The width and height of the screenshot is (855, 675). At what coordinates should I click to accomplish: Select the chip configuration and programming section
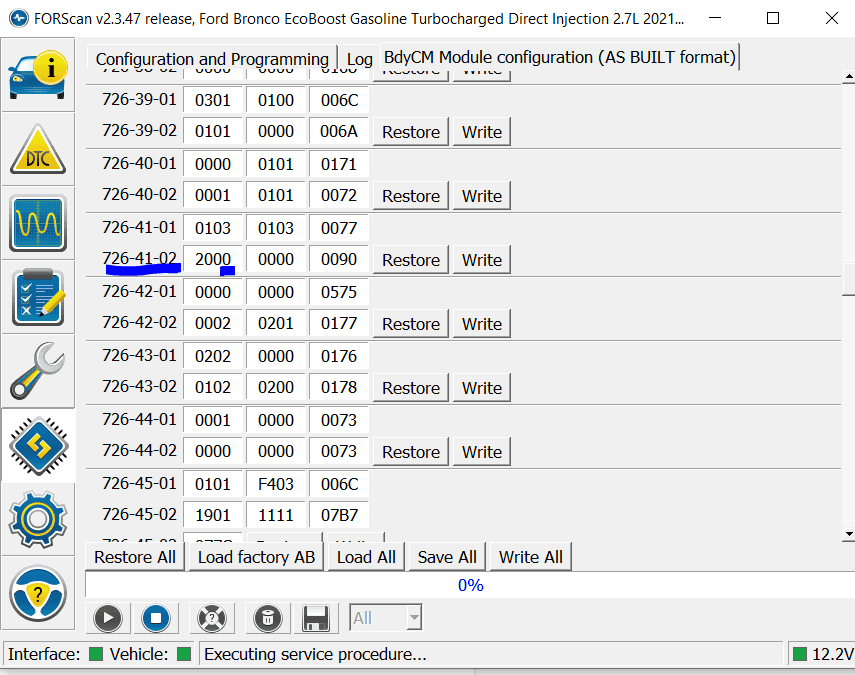(x=38, y=445)
